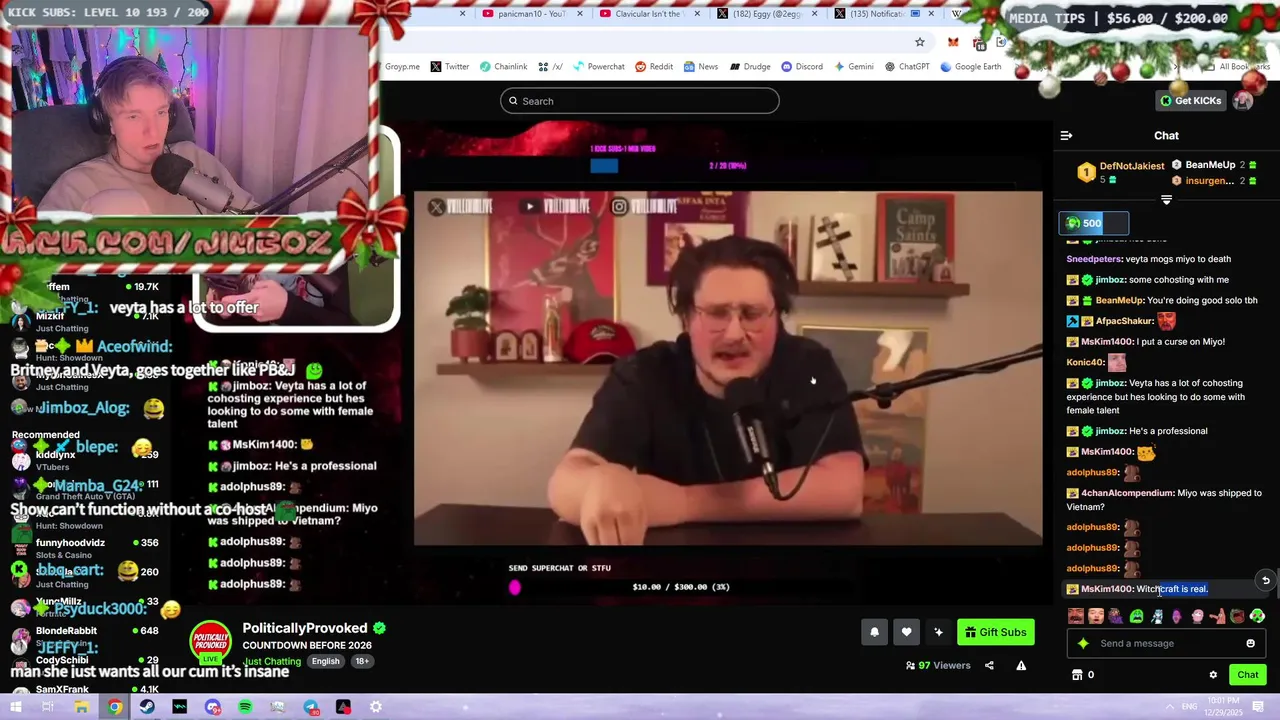Open chat settings gear icon

[1213, 675]
